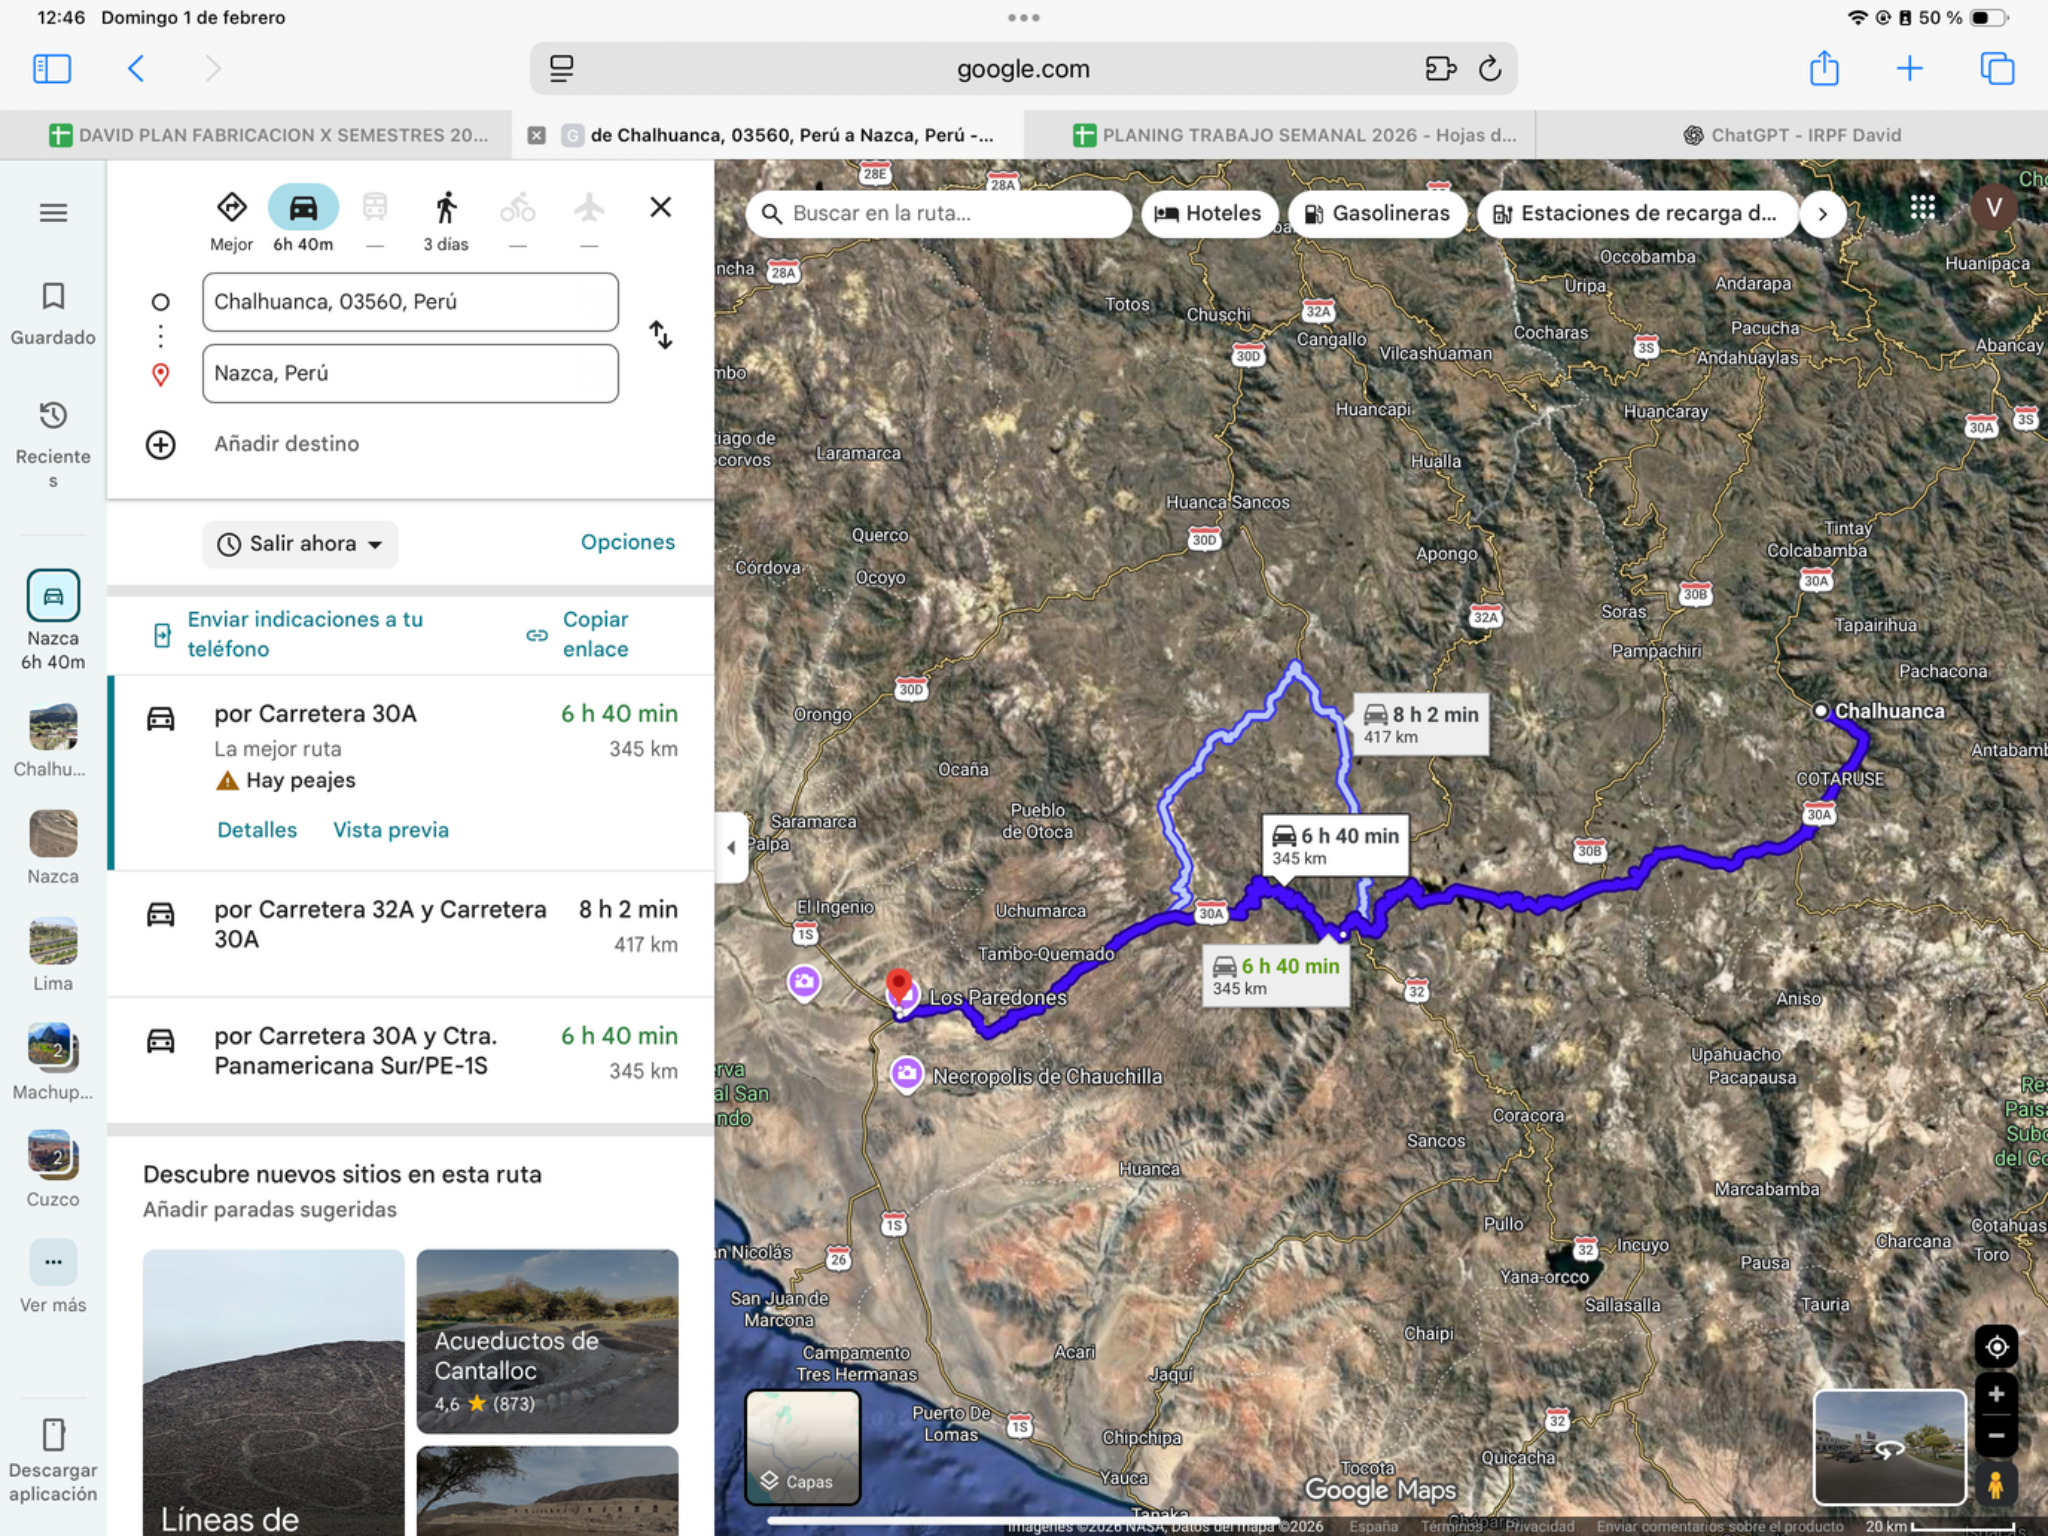Image resolution: width=2048 pixels, height=1536 pixels.
Task: Open Lima recent place thumbnail
Action: click(x=53, y=955)
